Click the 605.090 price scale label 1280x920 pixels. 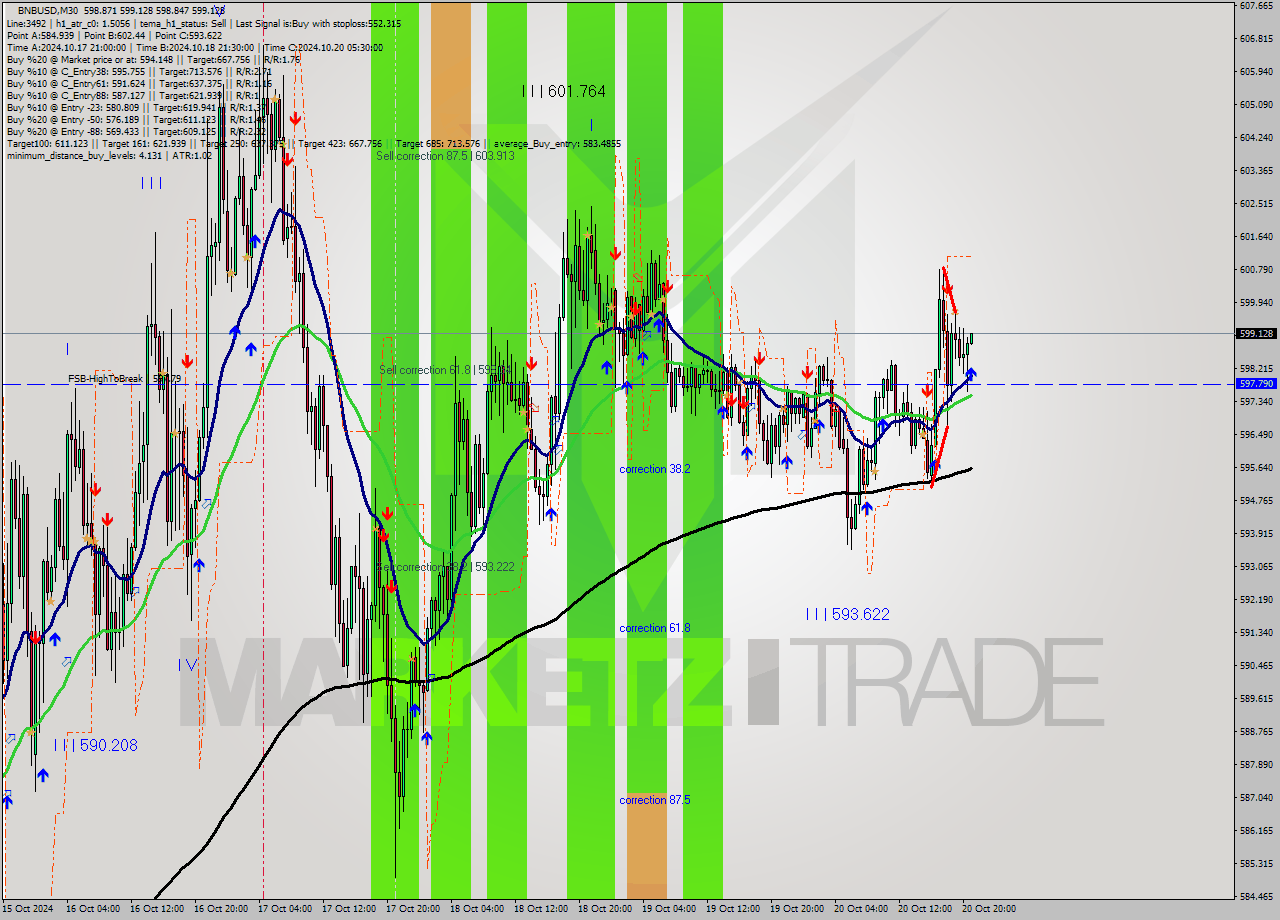(1256, 104)
